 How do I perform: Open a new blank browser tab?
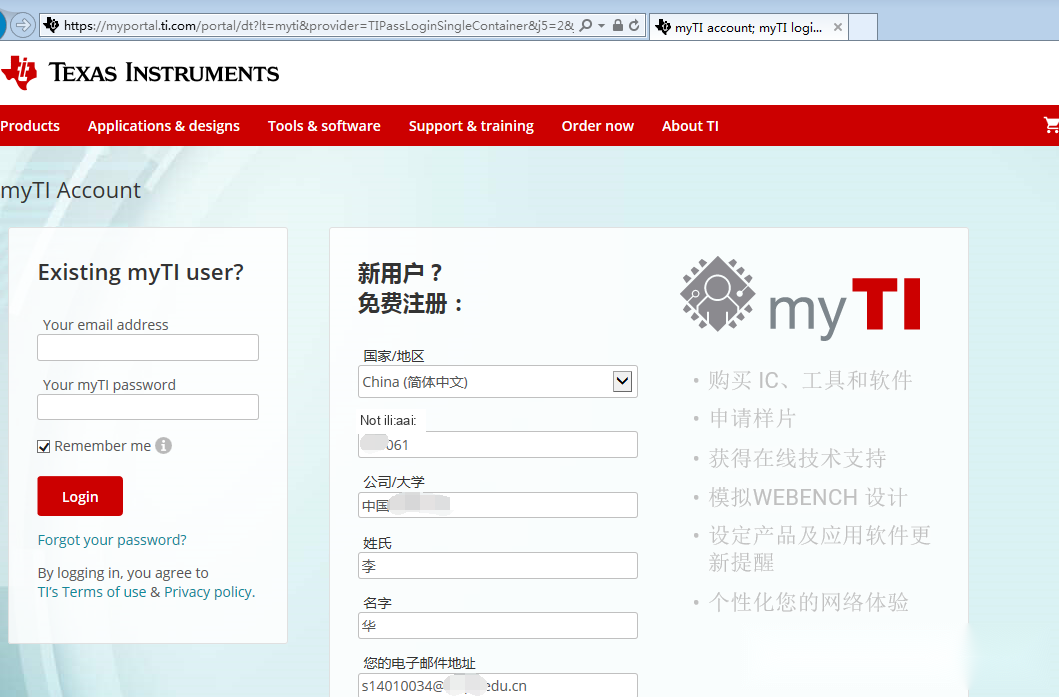click(x=862, y=27)
